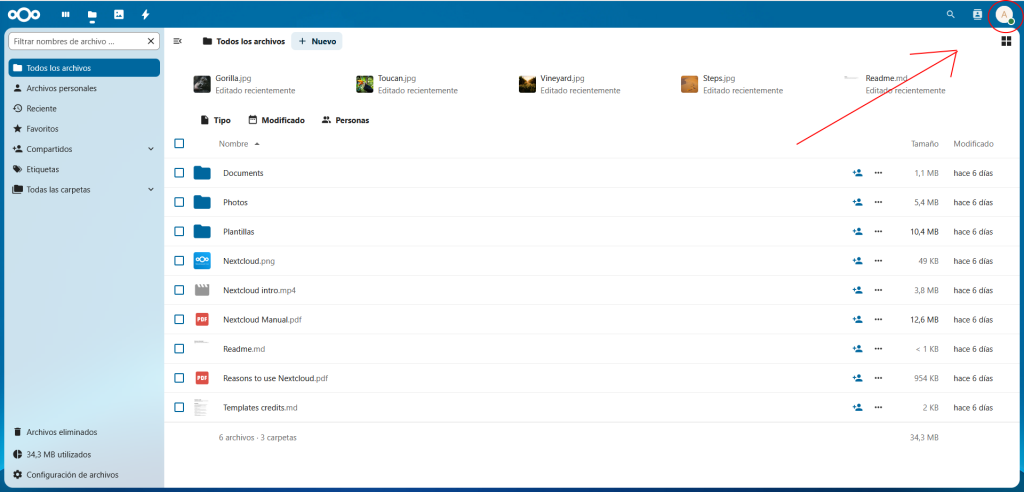Switch to grid view icon
Image resolution: width=1024 pixels, height=492 pixels.
(x=1004, y=41)
